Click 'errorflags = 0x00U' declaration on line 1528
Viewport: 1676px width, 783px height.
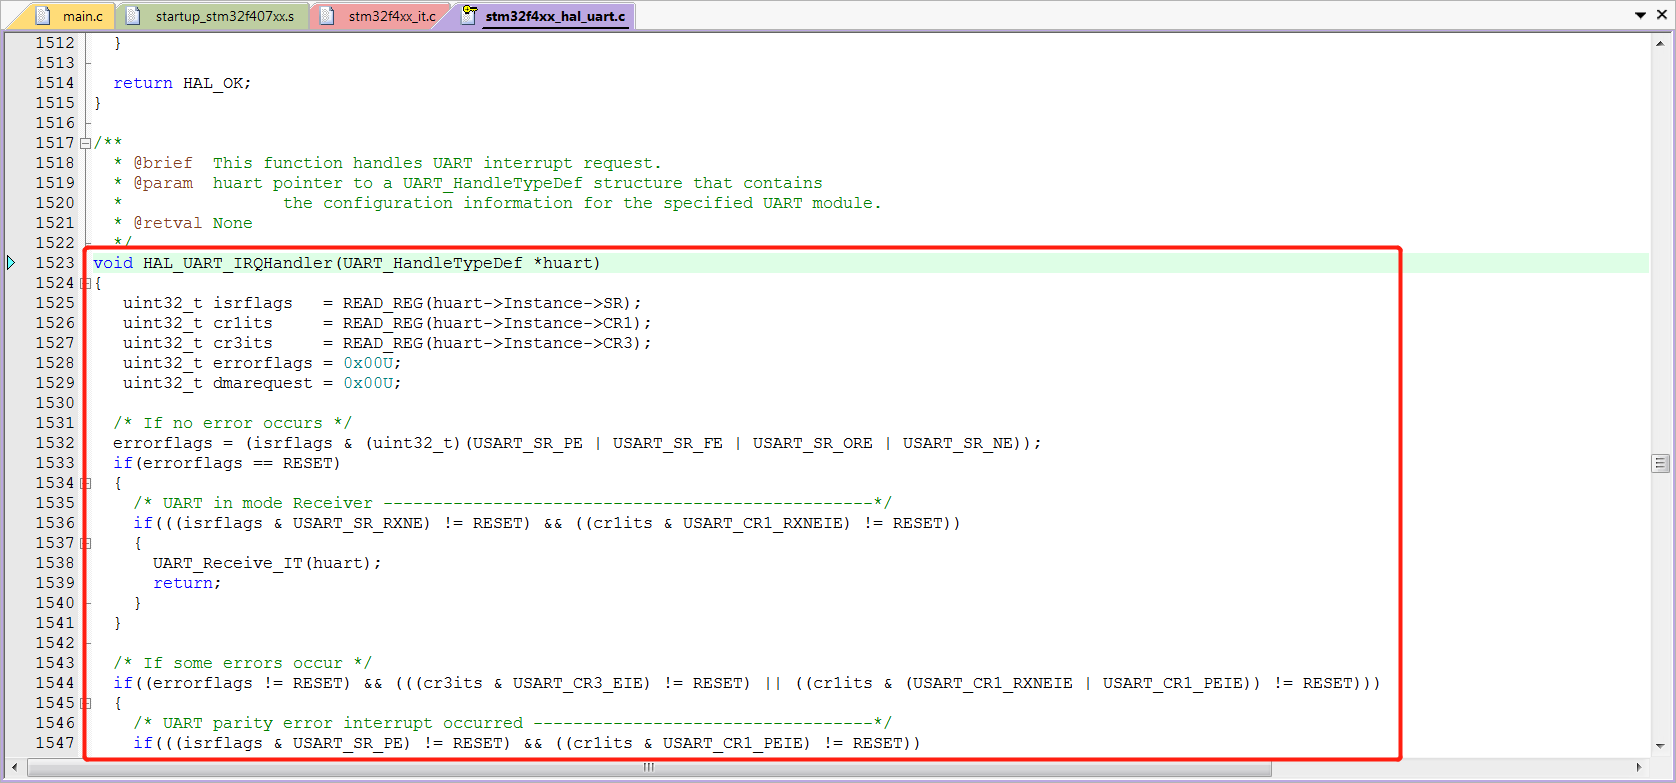click(262, 363)
